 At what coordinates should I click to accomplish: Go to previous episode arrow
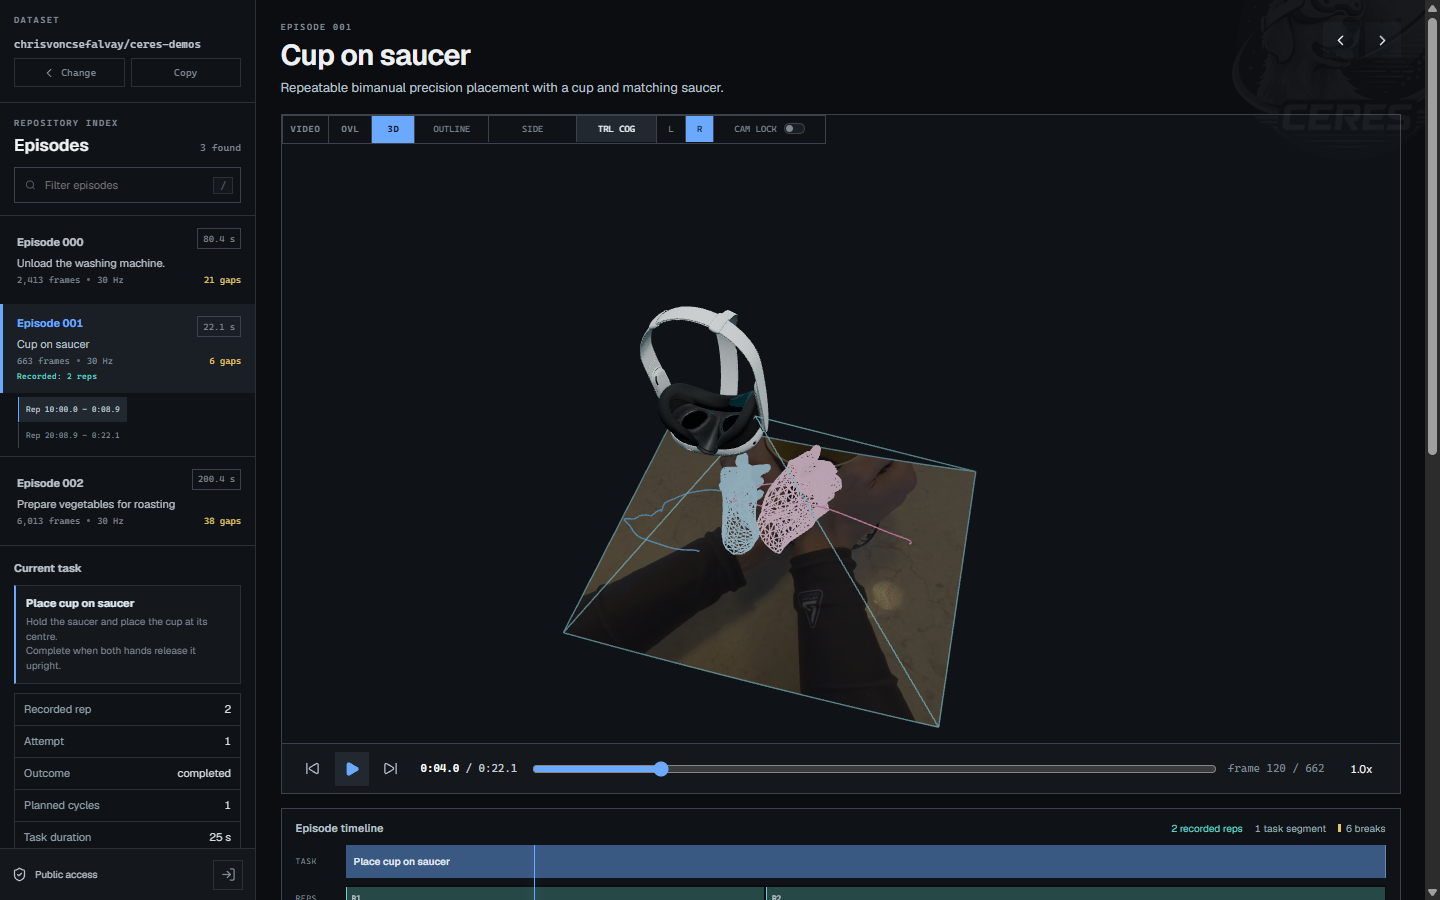pyautogui.click(x=1340, y=40)
